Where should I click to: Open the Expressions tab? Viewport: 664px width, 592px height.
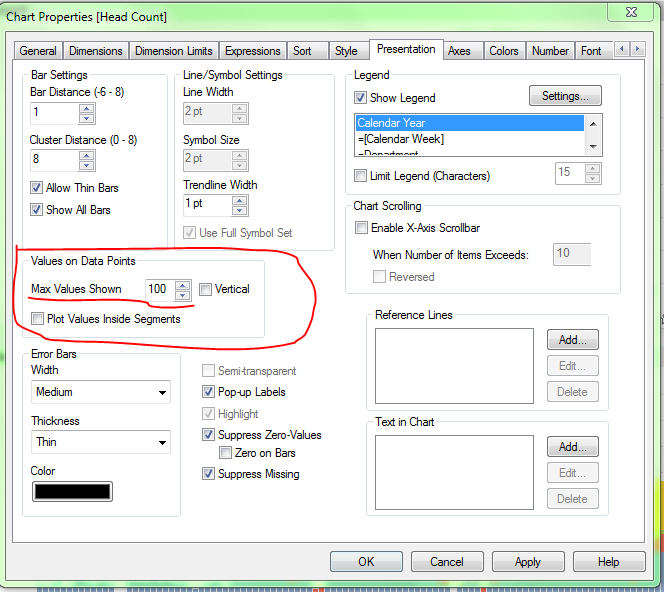[x=253, y=51]
